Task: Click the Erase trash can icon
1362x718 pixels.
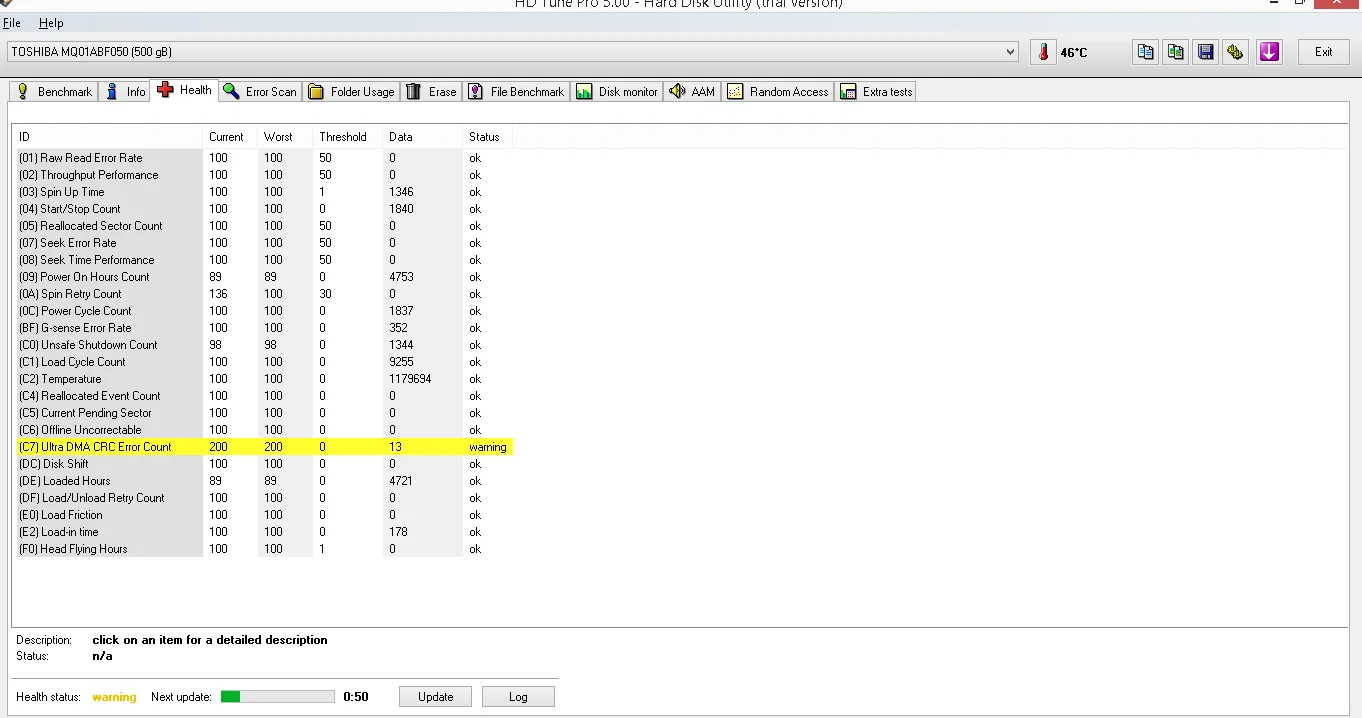Action: coord(413,91)
